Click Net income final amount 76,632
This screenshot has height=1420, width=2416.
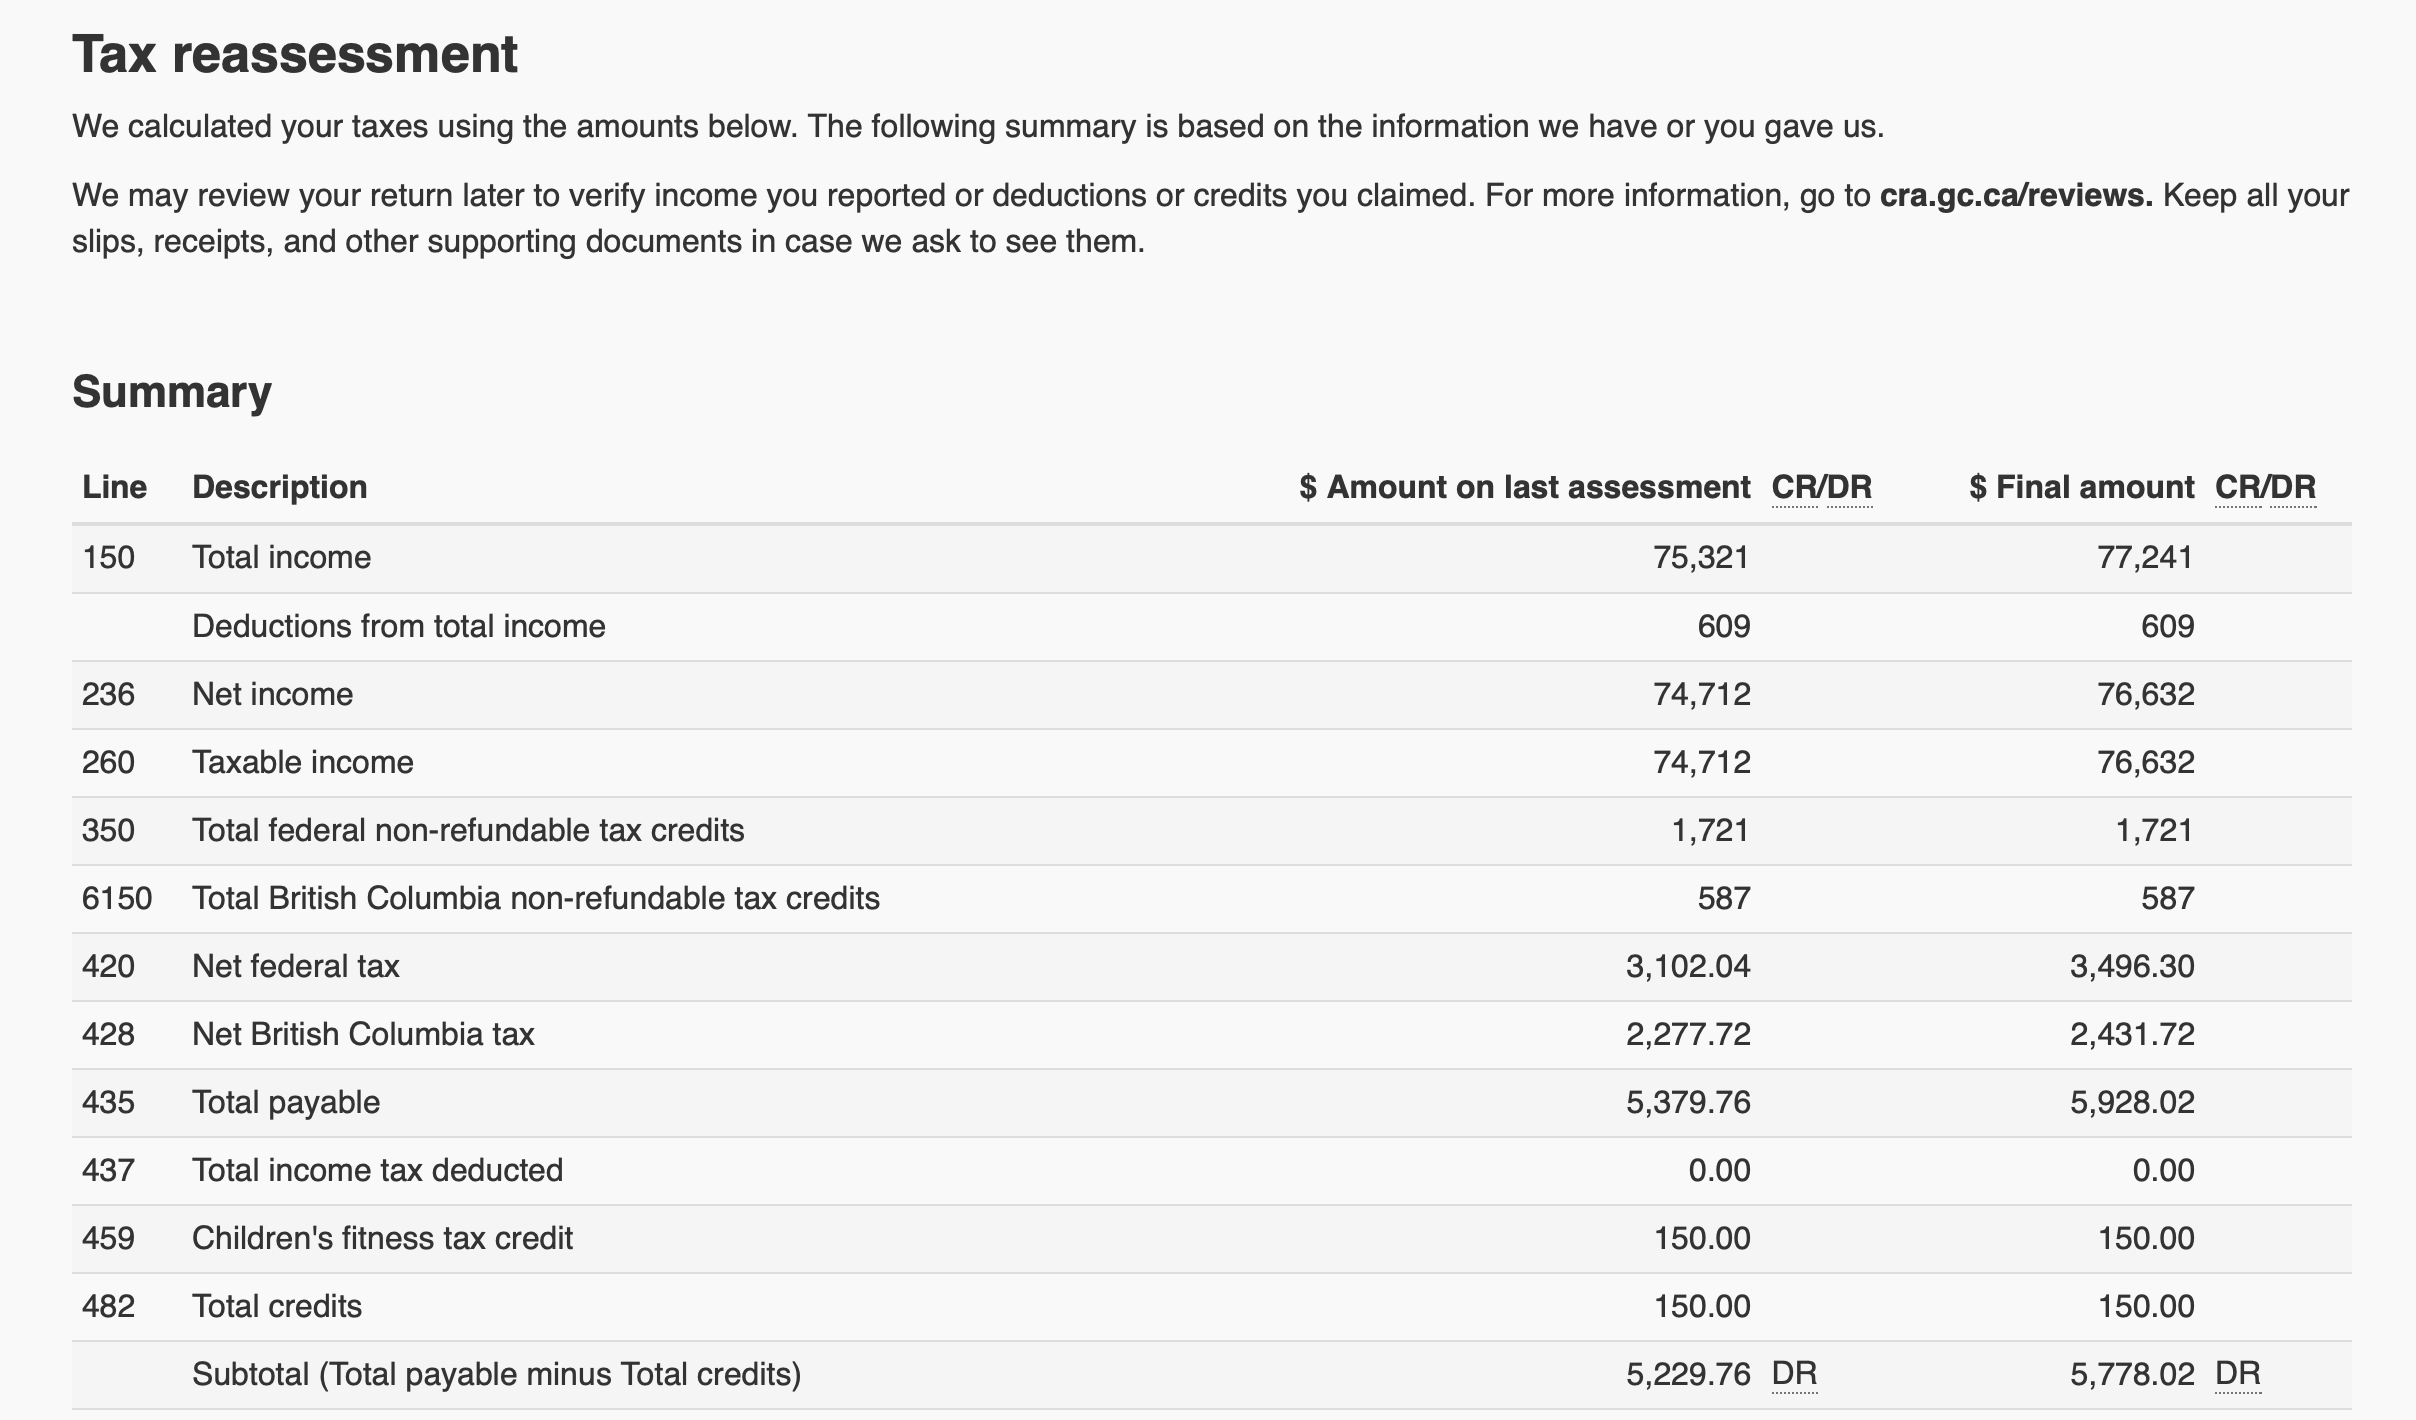(2145, 695)
